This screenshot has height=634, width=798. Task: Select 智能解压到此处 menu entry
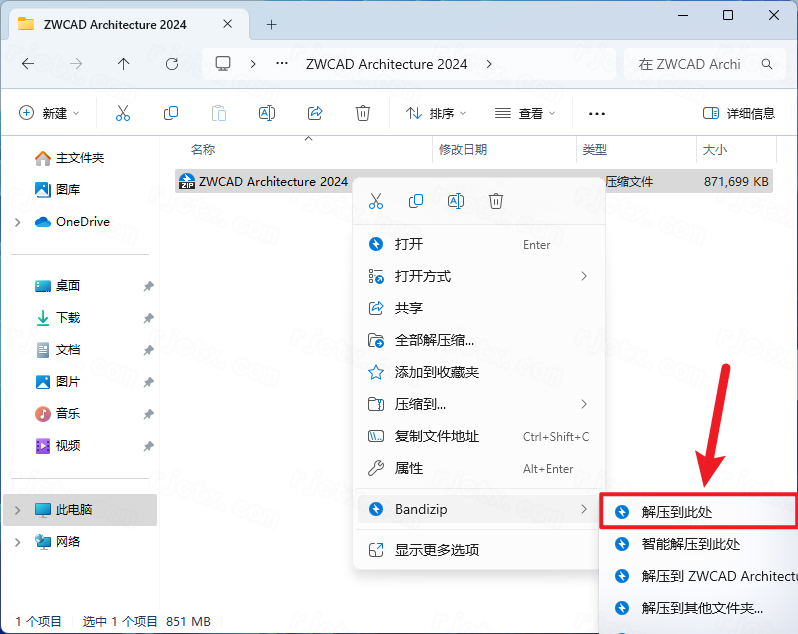(x=691, y=545)
